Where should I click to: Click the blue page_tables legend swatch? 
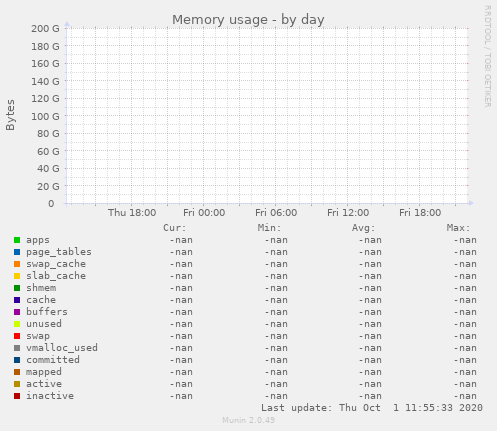(17, 252)
